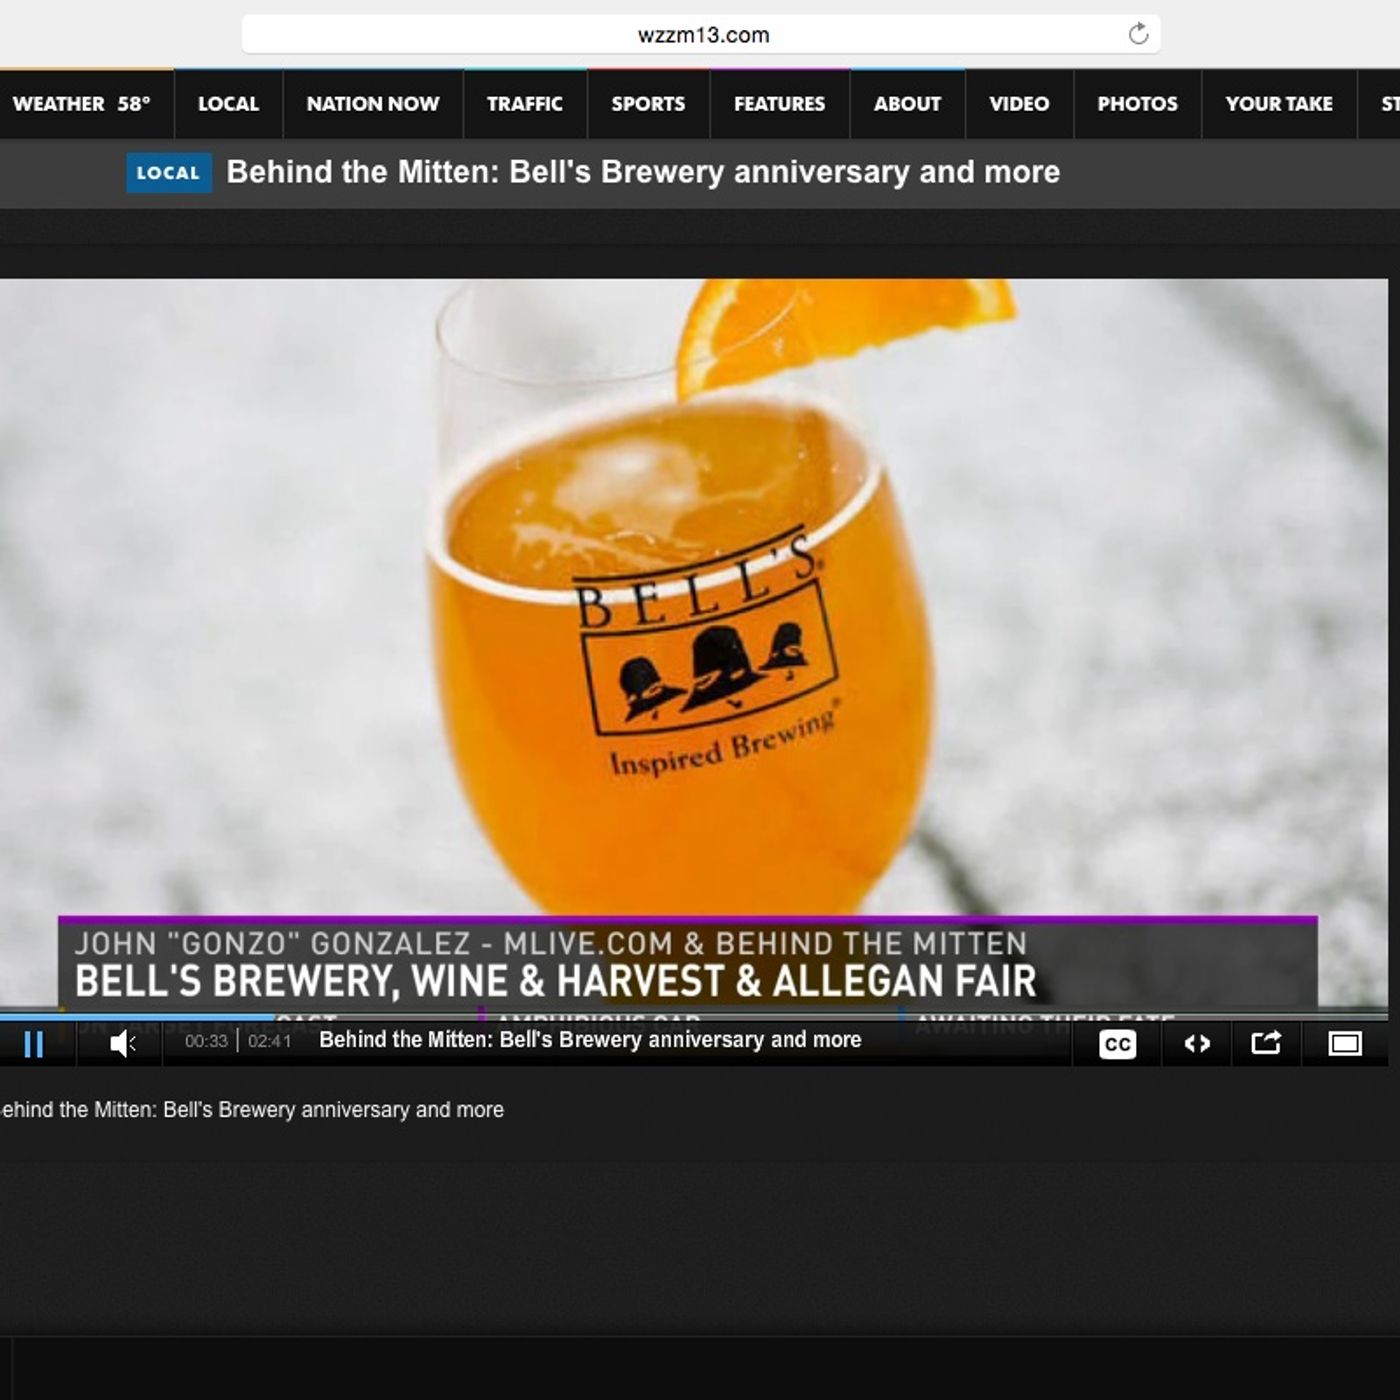
Task: Open the Features menu
Action: pos(780,104)
